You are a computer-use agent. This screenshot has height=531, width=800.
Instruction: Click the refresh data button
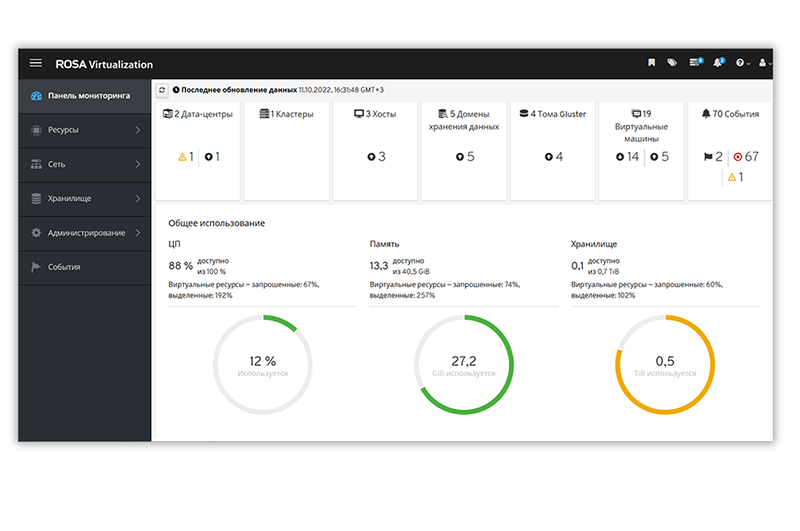click(163, 90)
